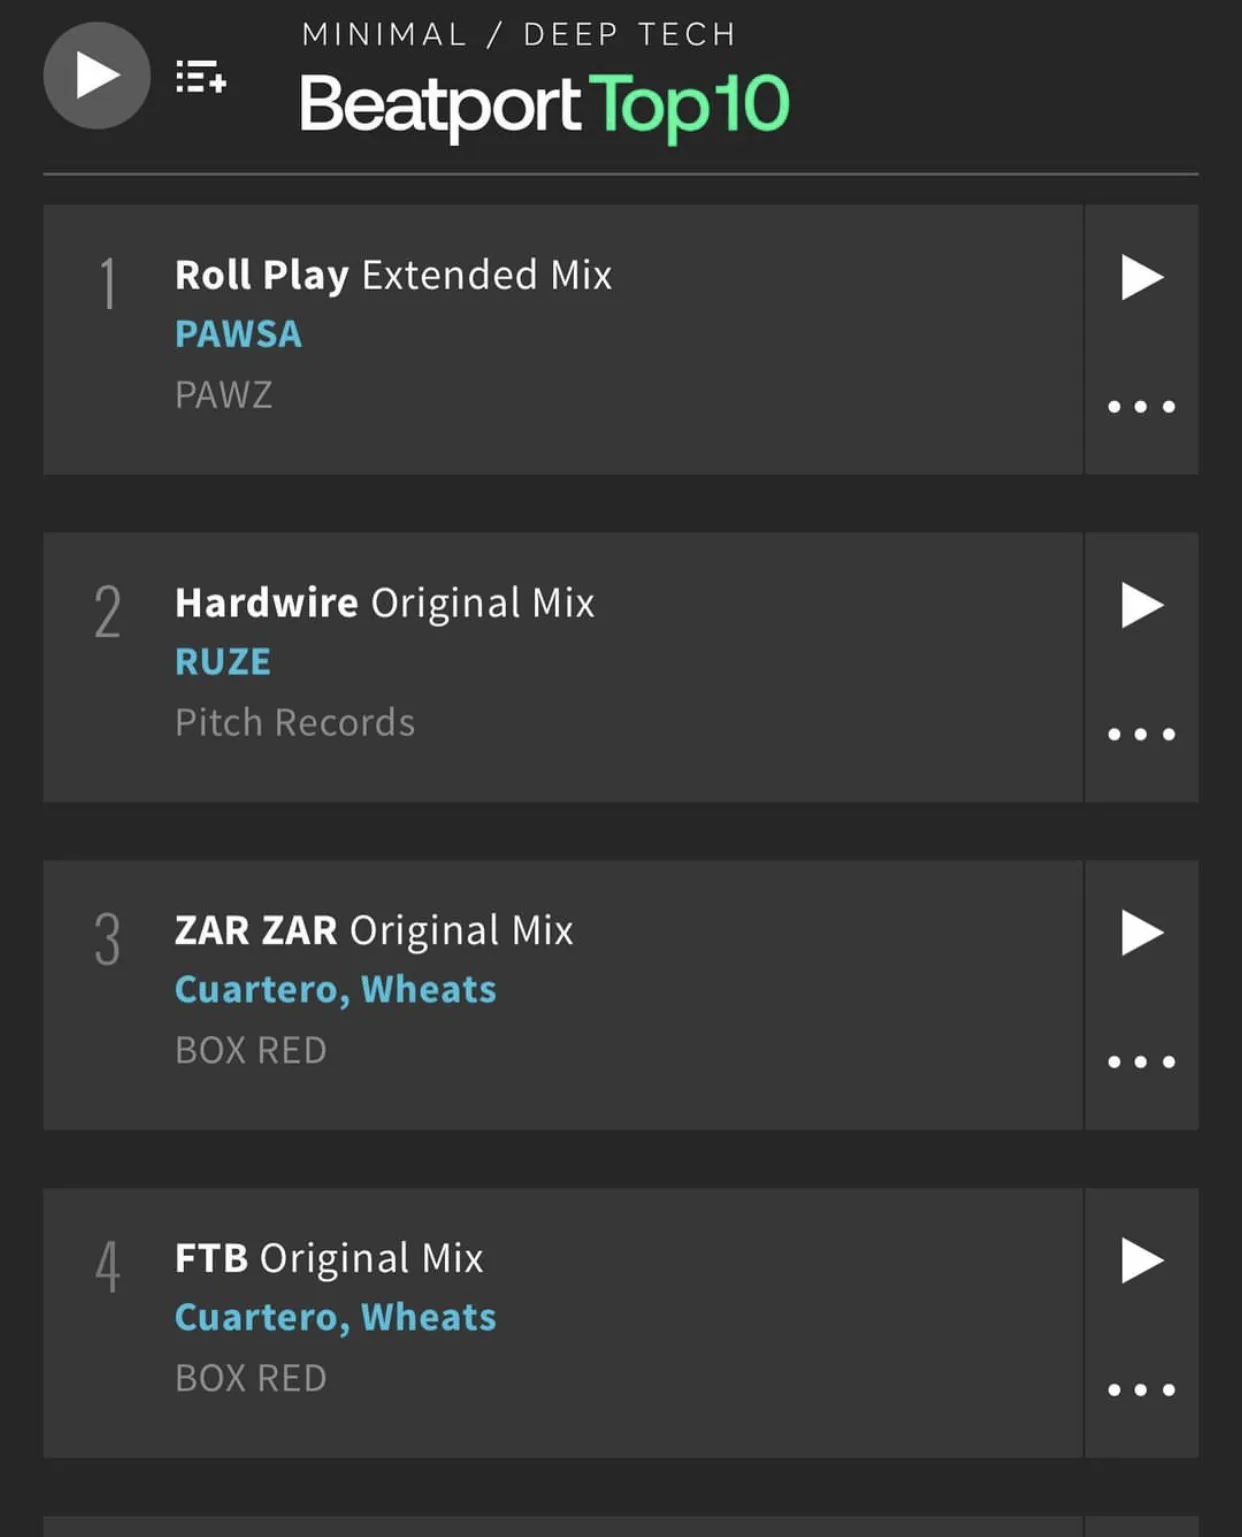1242x1537 pixels.
Task: Play the Hardwire track
Action: (1141, 605)
